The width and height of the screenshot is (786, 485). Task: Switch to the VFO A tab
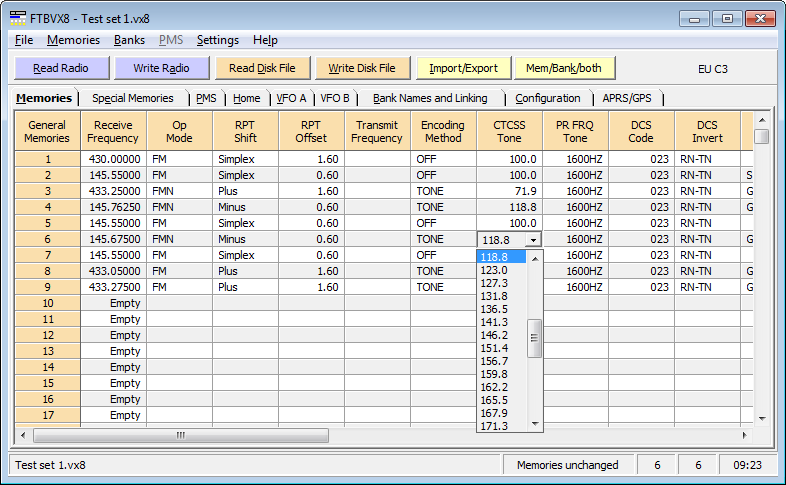pyautogui.click(x=291, y=98)
